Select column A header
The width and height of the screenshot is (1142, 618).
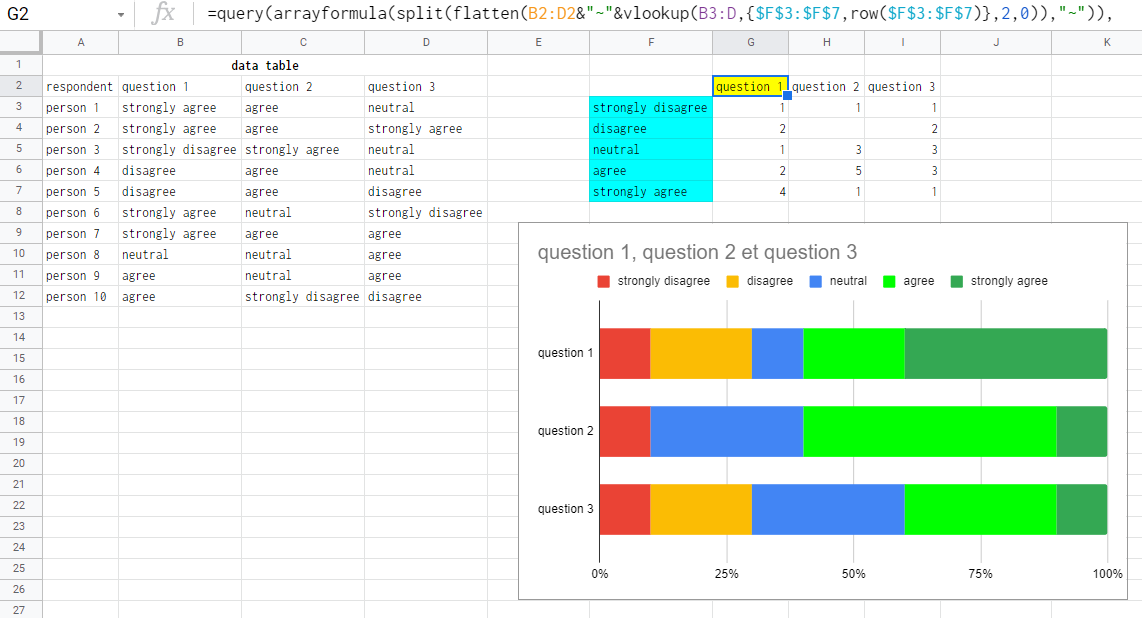point(81,42)
